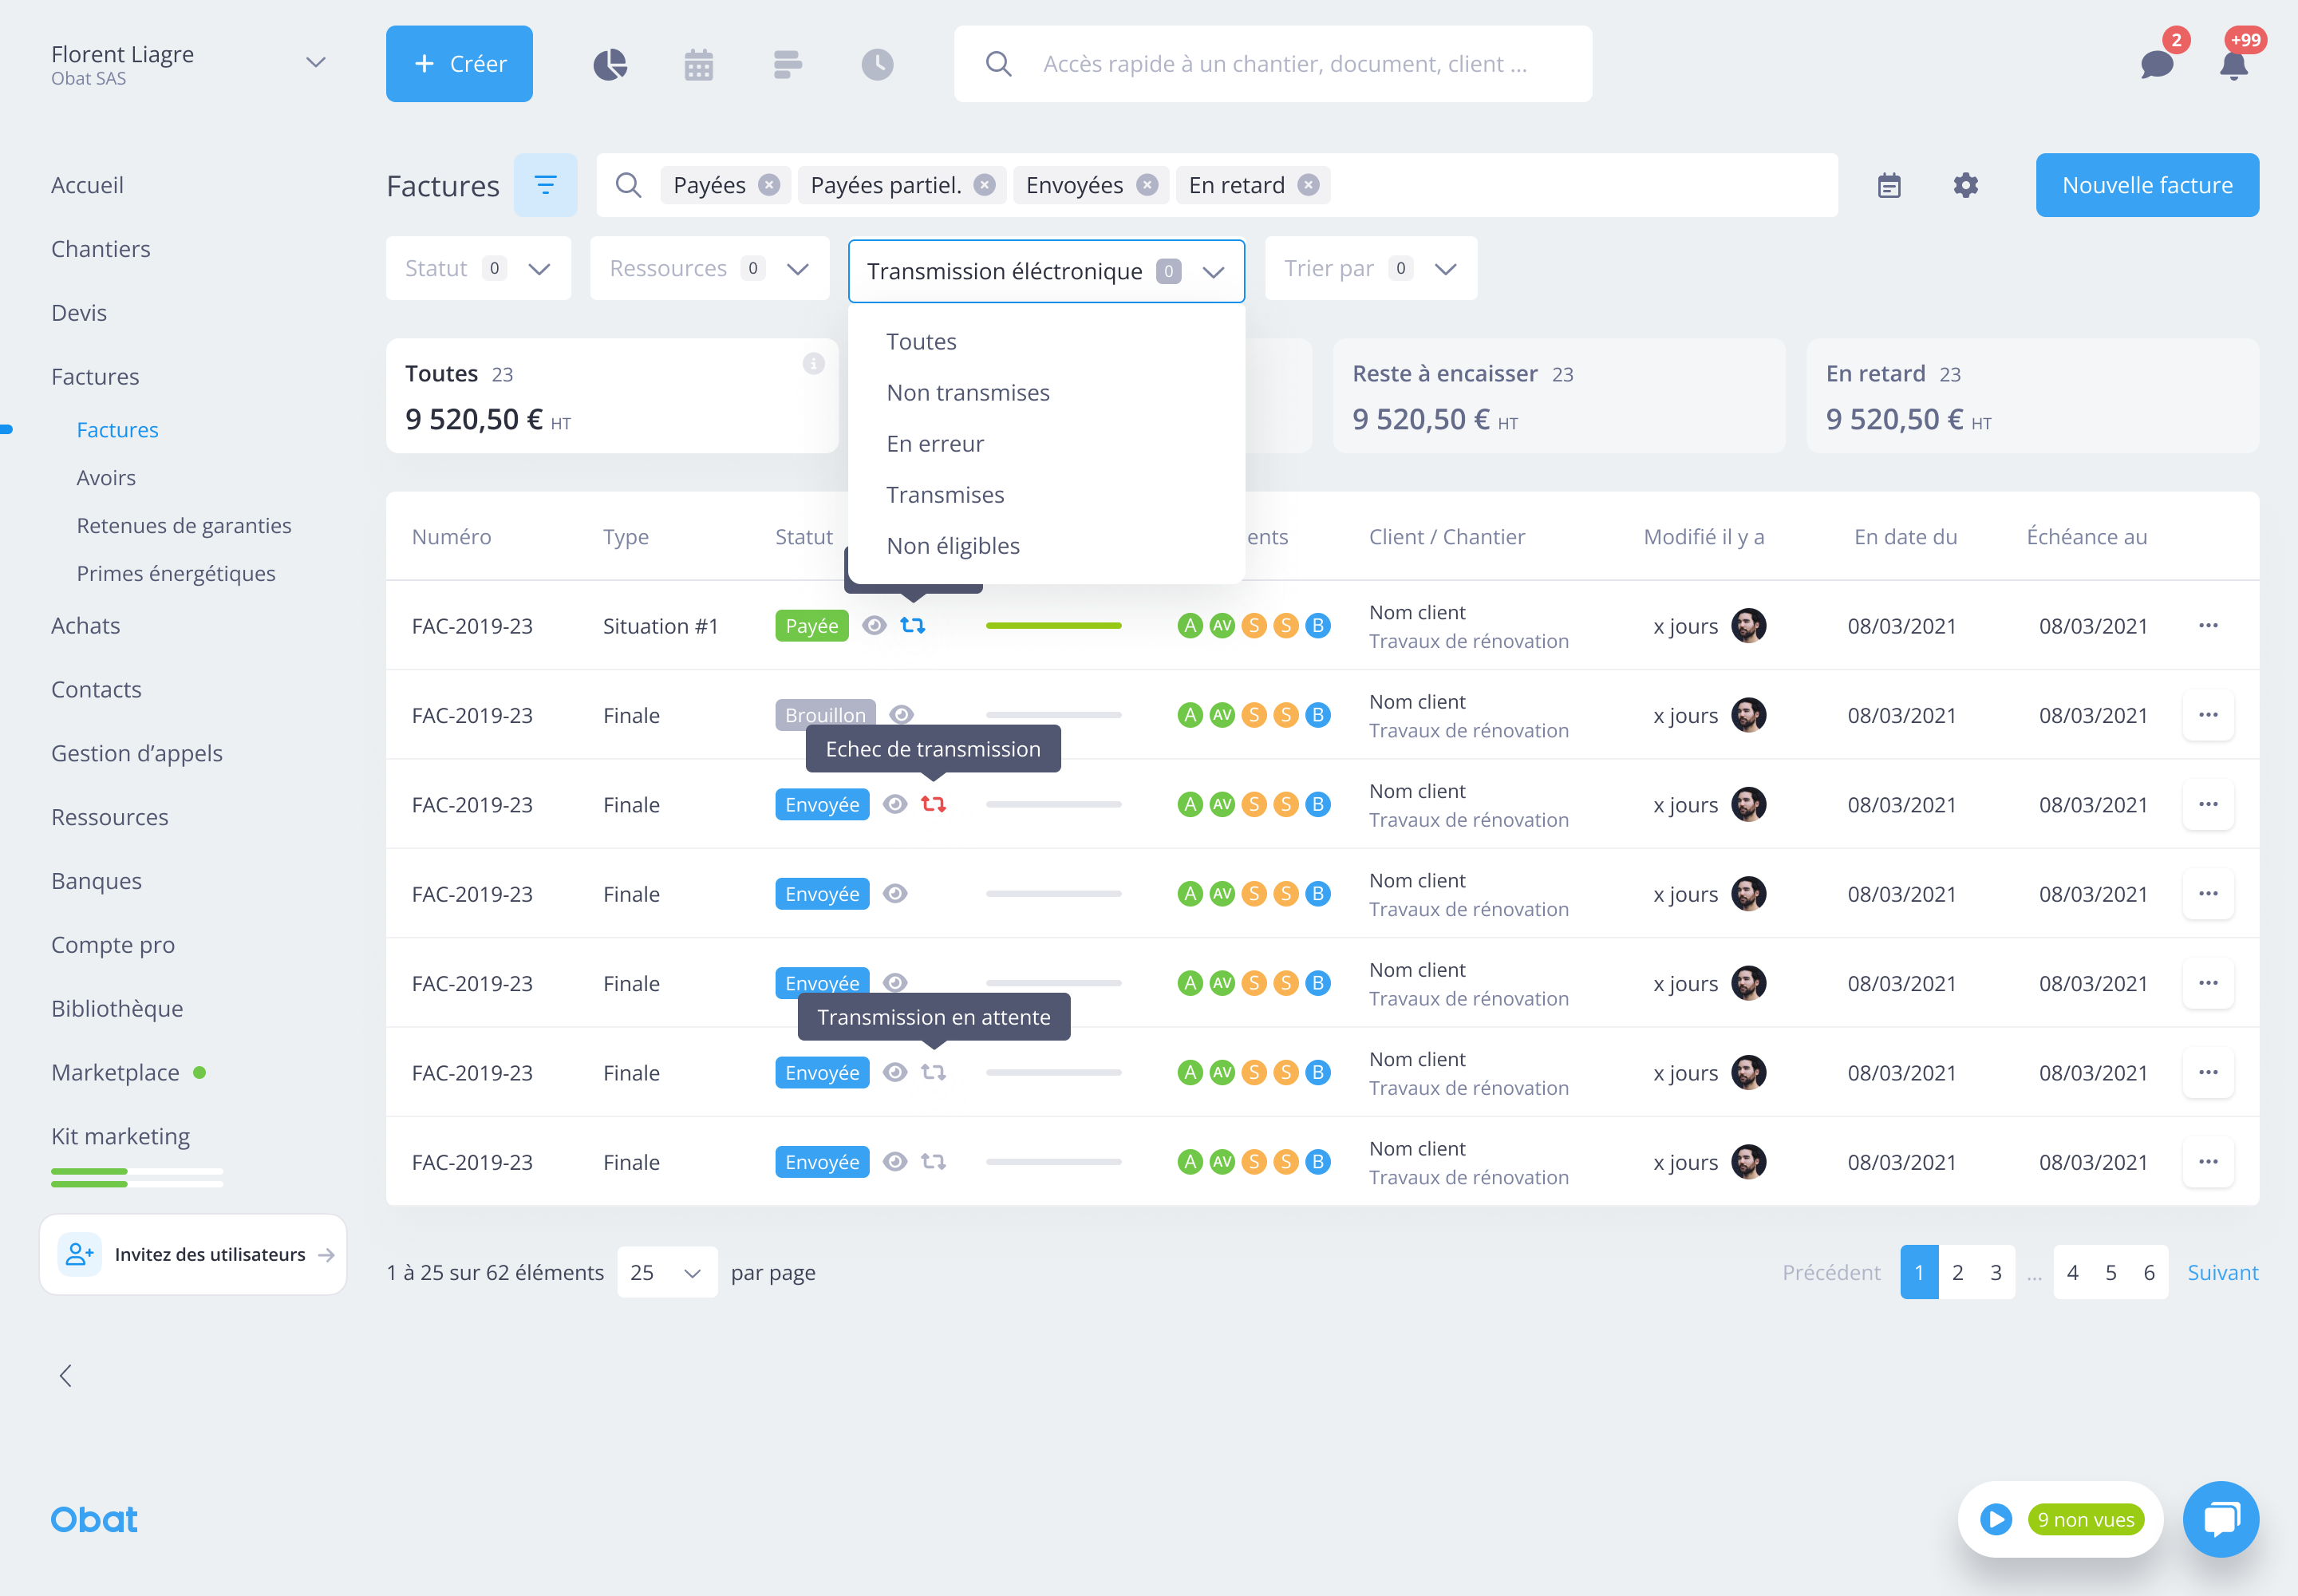The image size is (2298, 1596).
Task: Click the Nouvelle facture button
Action: [2147, 185]
